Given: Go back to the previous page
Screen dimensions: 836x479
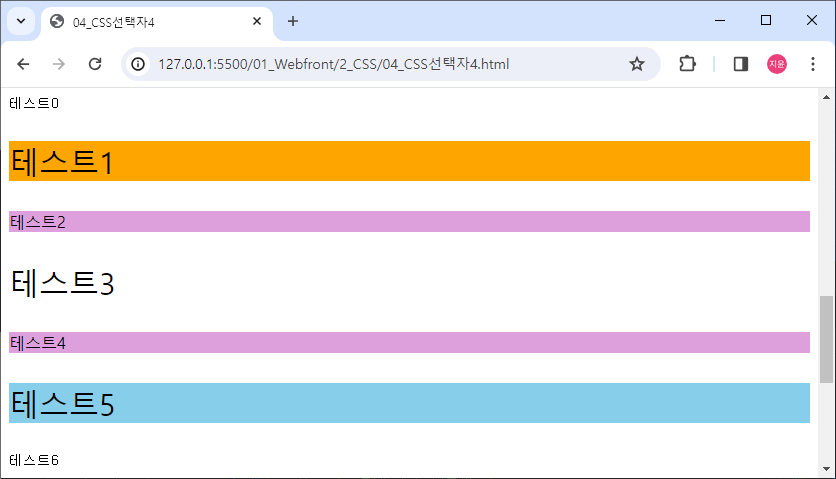Looking at the screenshot, I should pos(23,64).
